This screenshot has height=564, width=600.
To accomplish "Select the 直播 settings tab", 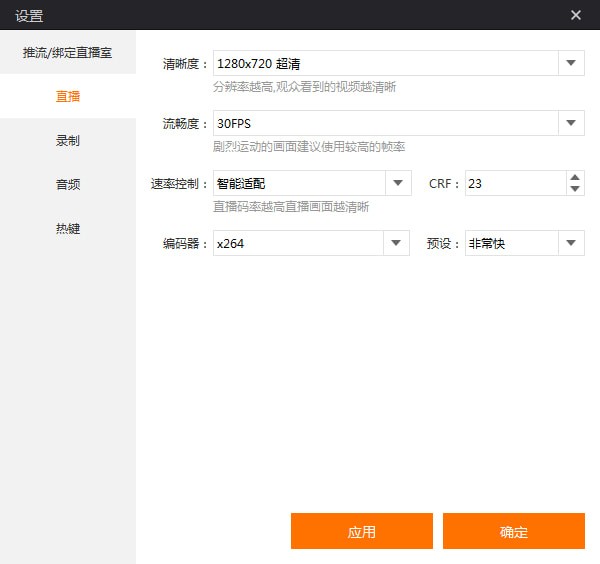I will [68, 96].
